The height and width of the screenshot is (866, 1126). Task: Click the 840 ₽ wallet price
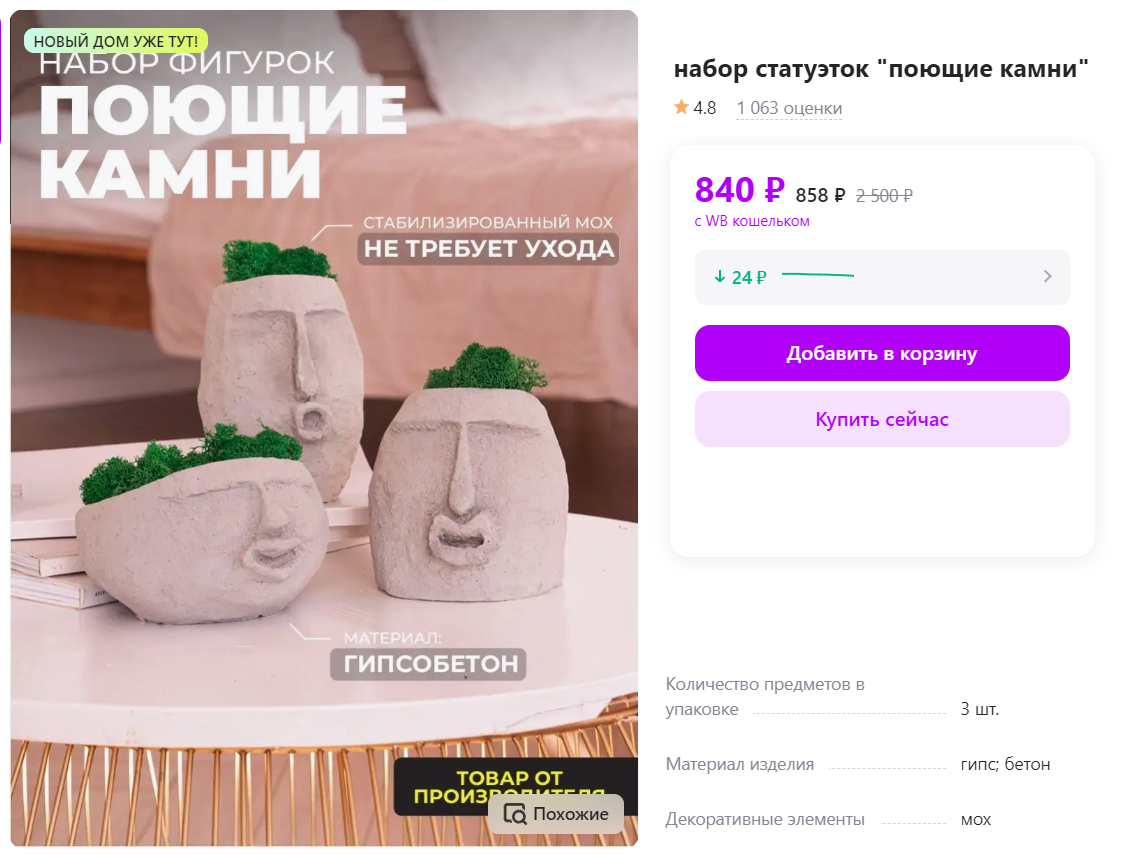[x=739, y=190]
